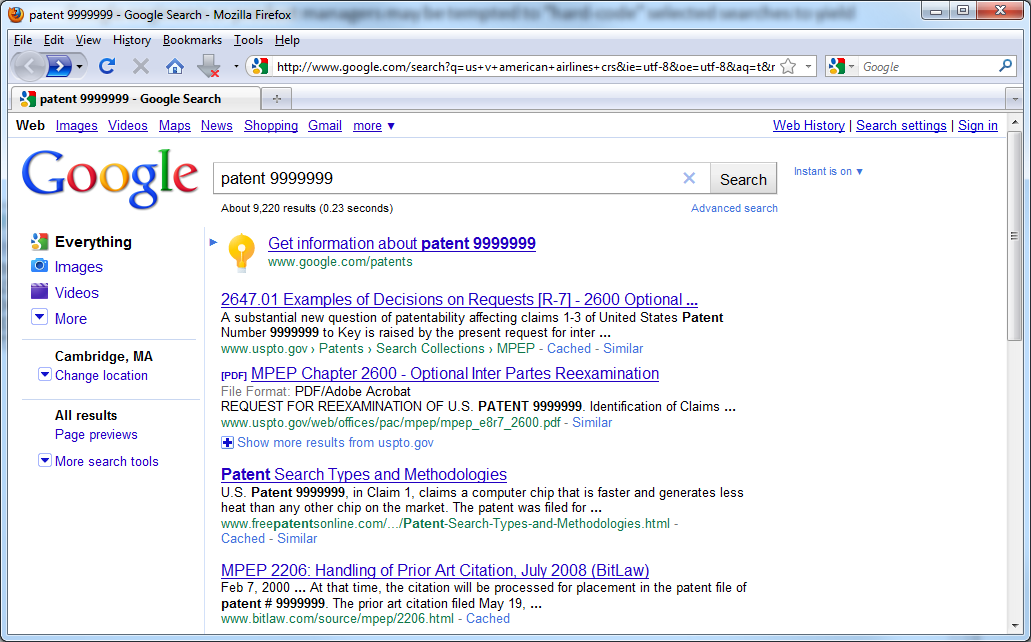This screenshot has height=642, width=1031.
Task: Click the camera icon next to Images
Action: coord(39,266)
